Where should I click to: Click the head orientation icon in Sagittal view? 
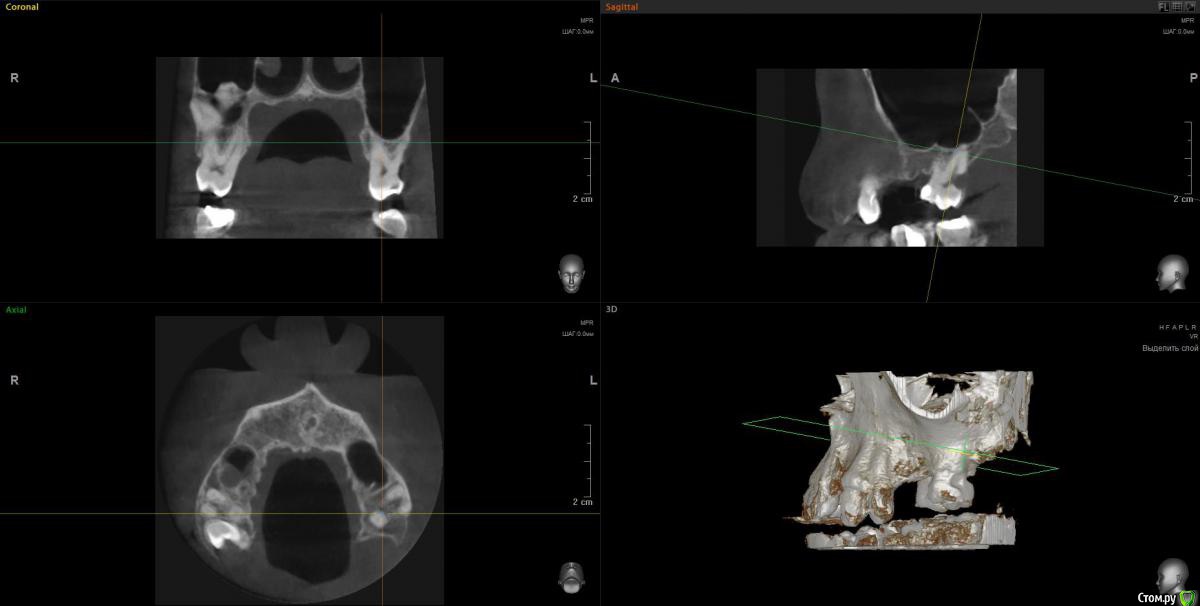click(x=1171, y=274)
